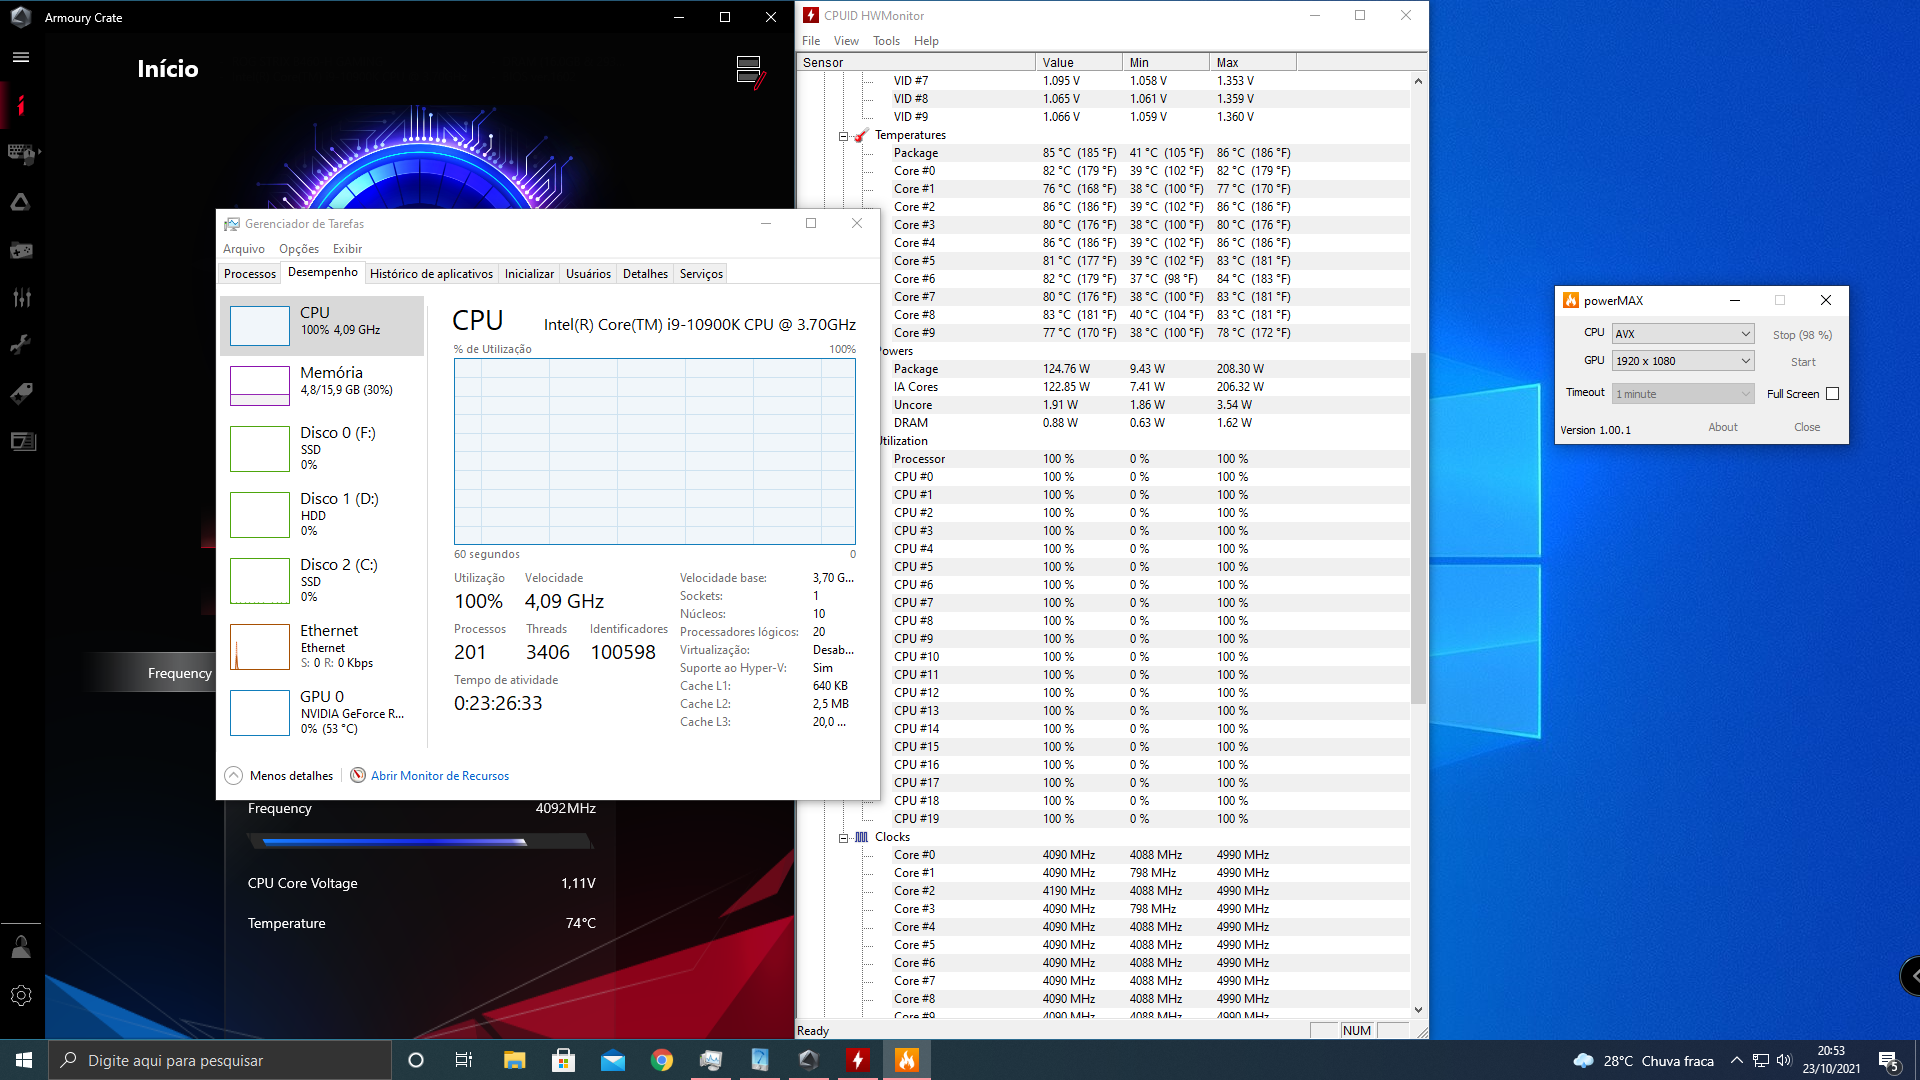This screenshot has width=1920, height=1080.
Task: Click the HWMonitor vertical scrollbar thumb
Action: (1418, 527)
